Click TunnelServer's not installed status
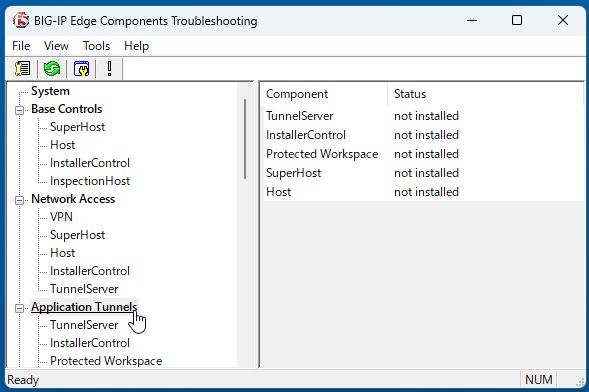Image resolution: width=589 pixels, height=392 pixels. tap(426, 116)
